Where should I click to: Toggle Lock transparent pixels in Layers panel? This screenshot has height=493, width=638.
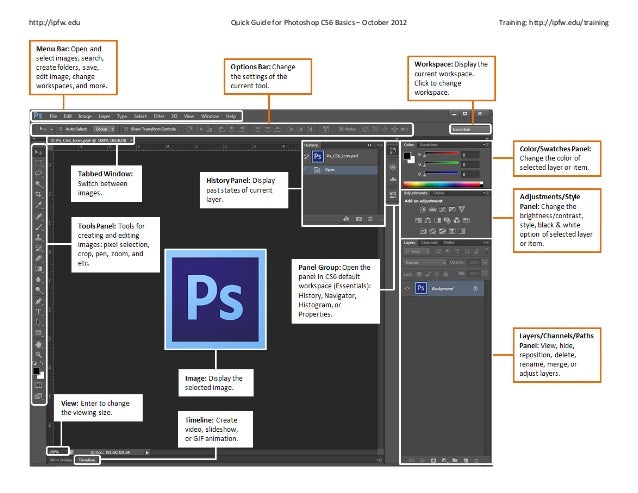coord(419,274)
